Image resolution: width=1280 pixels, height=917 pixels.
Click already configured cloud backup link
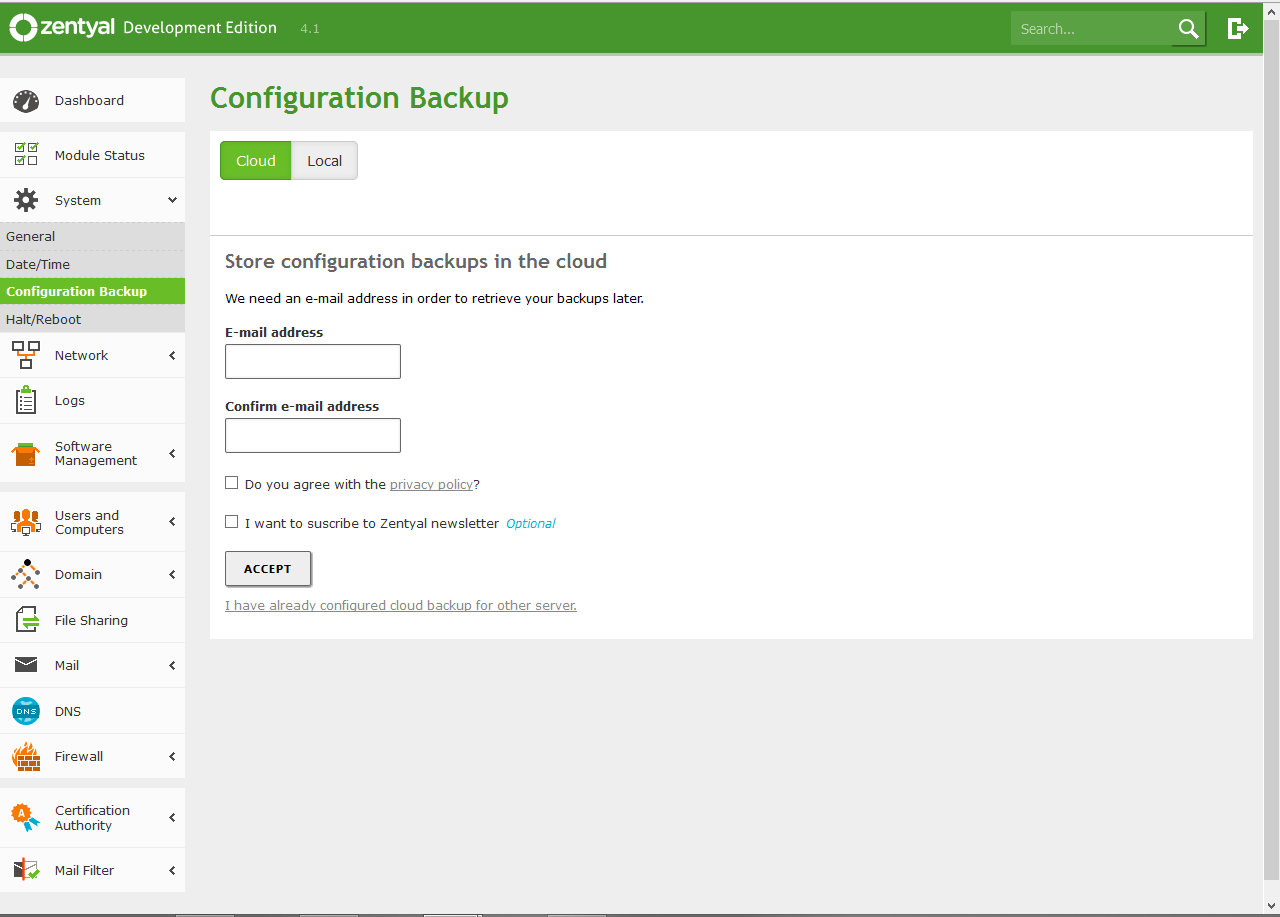click(401, 605)
